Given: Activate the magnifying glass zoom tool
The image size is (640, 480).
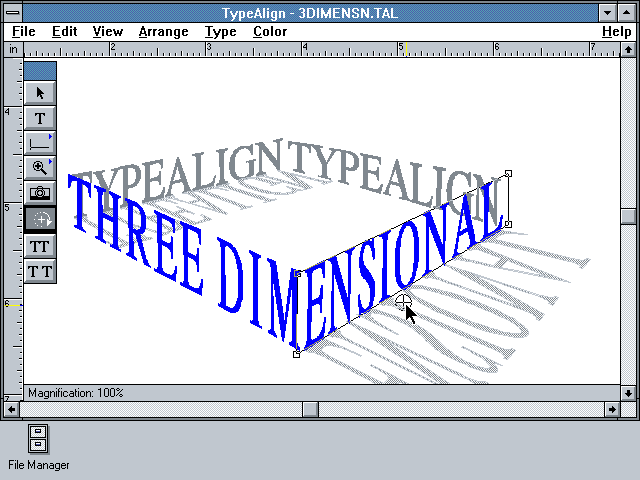Looking at the screenshot, I should 40,168.
